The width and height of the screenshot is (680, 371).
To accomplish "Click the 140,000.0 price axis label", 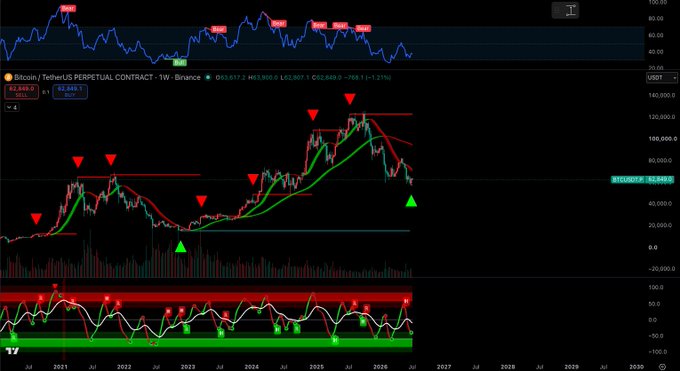I will click(661, 95).
